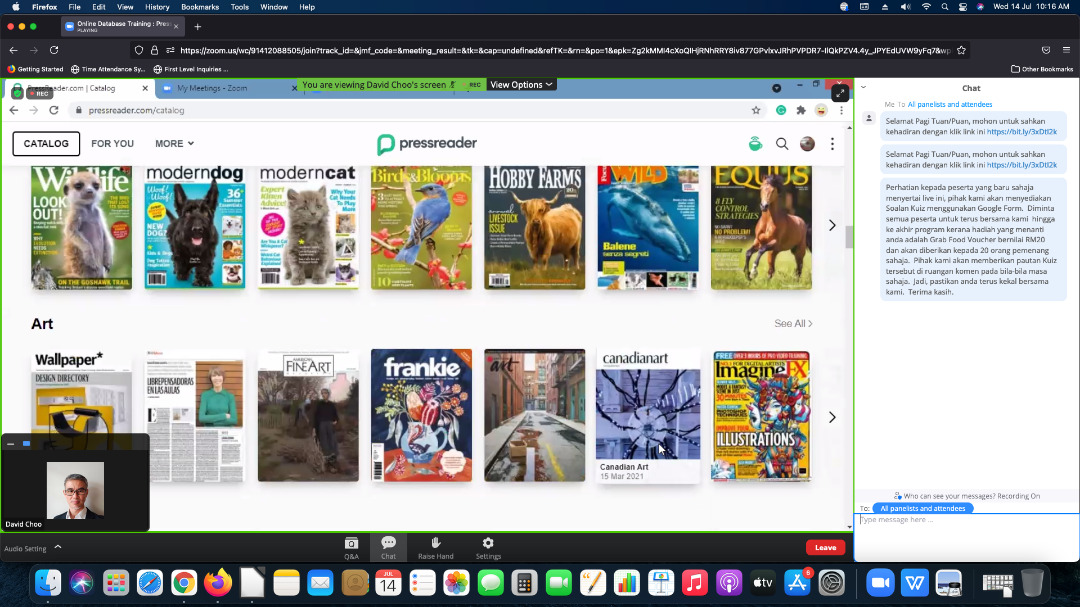The width and height of the screenshot is (1080, 607).
Task: Collapse the Chat panel chevron
Action: (863, 88)
